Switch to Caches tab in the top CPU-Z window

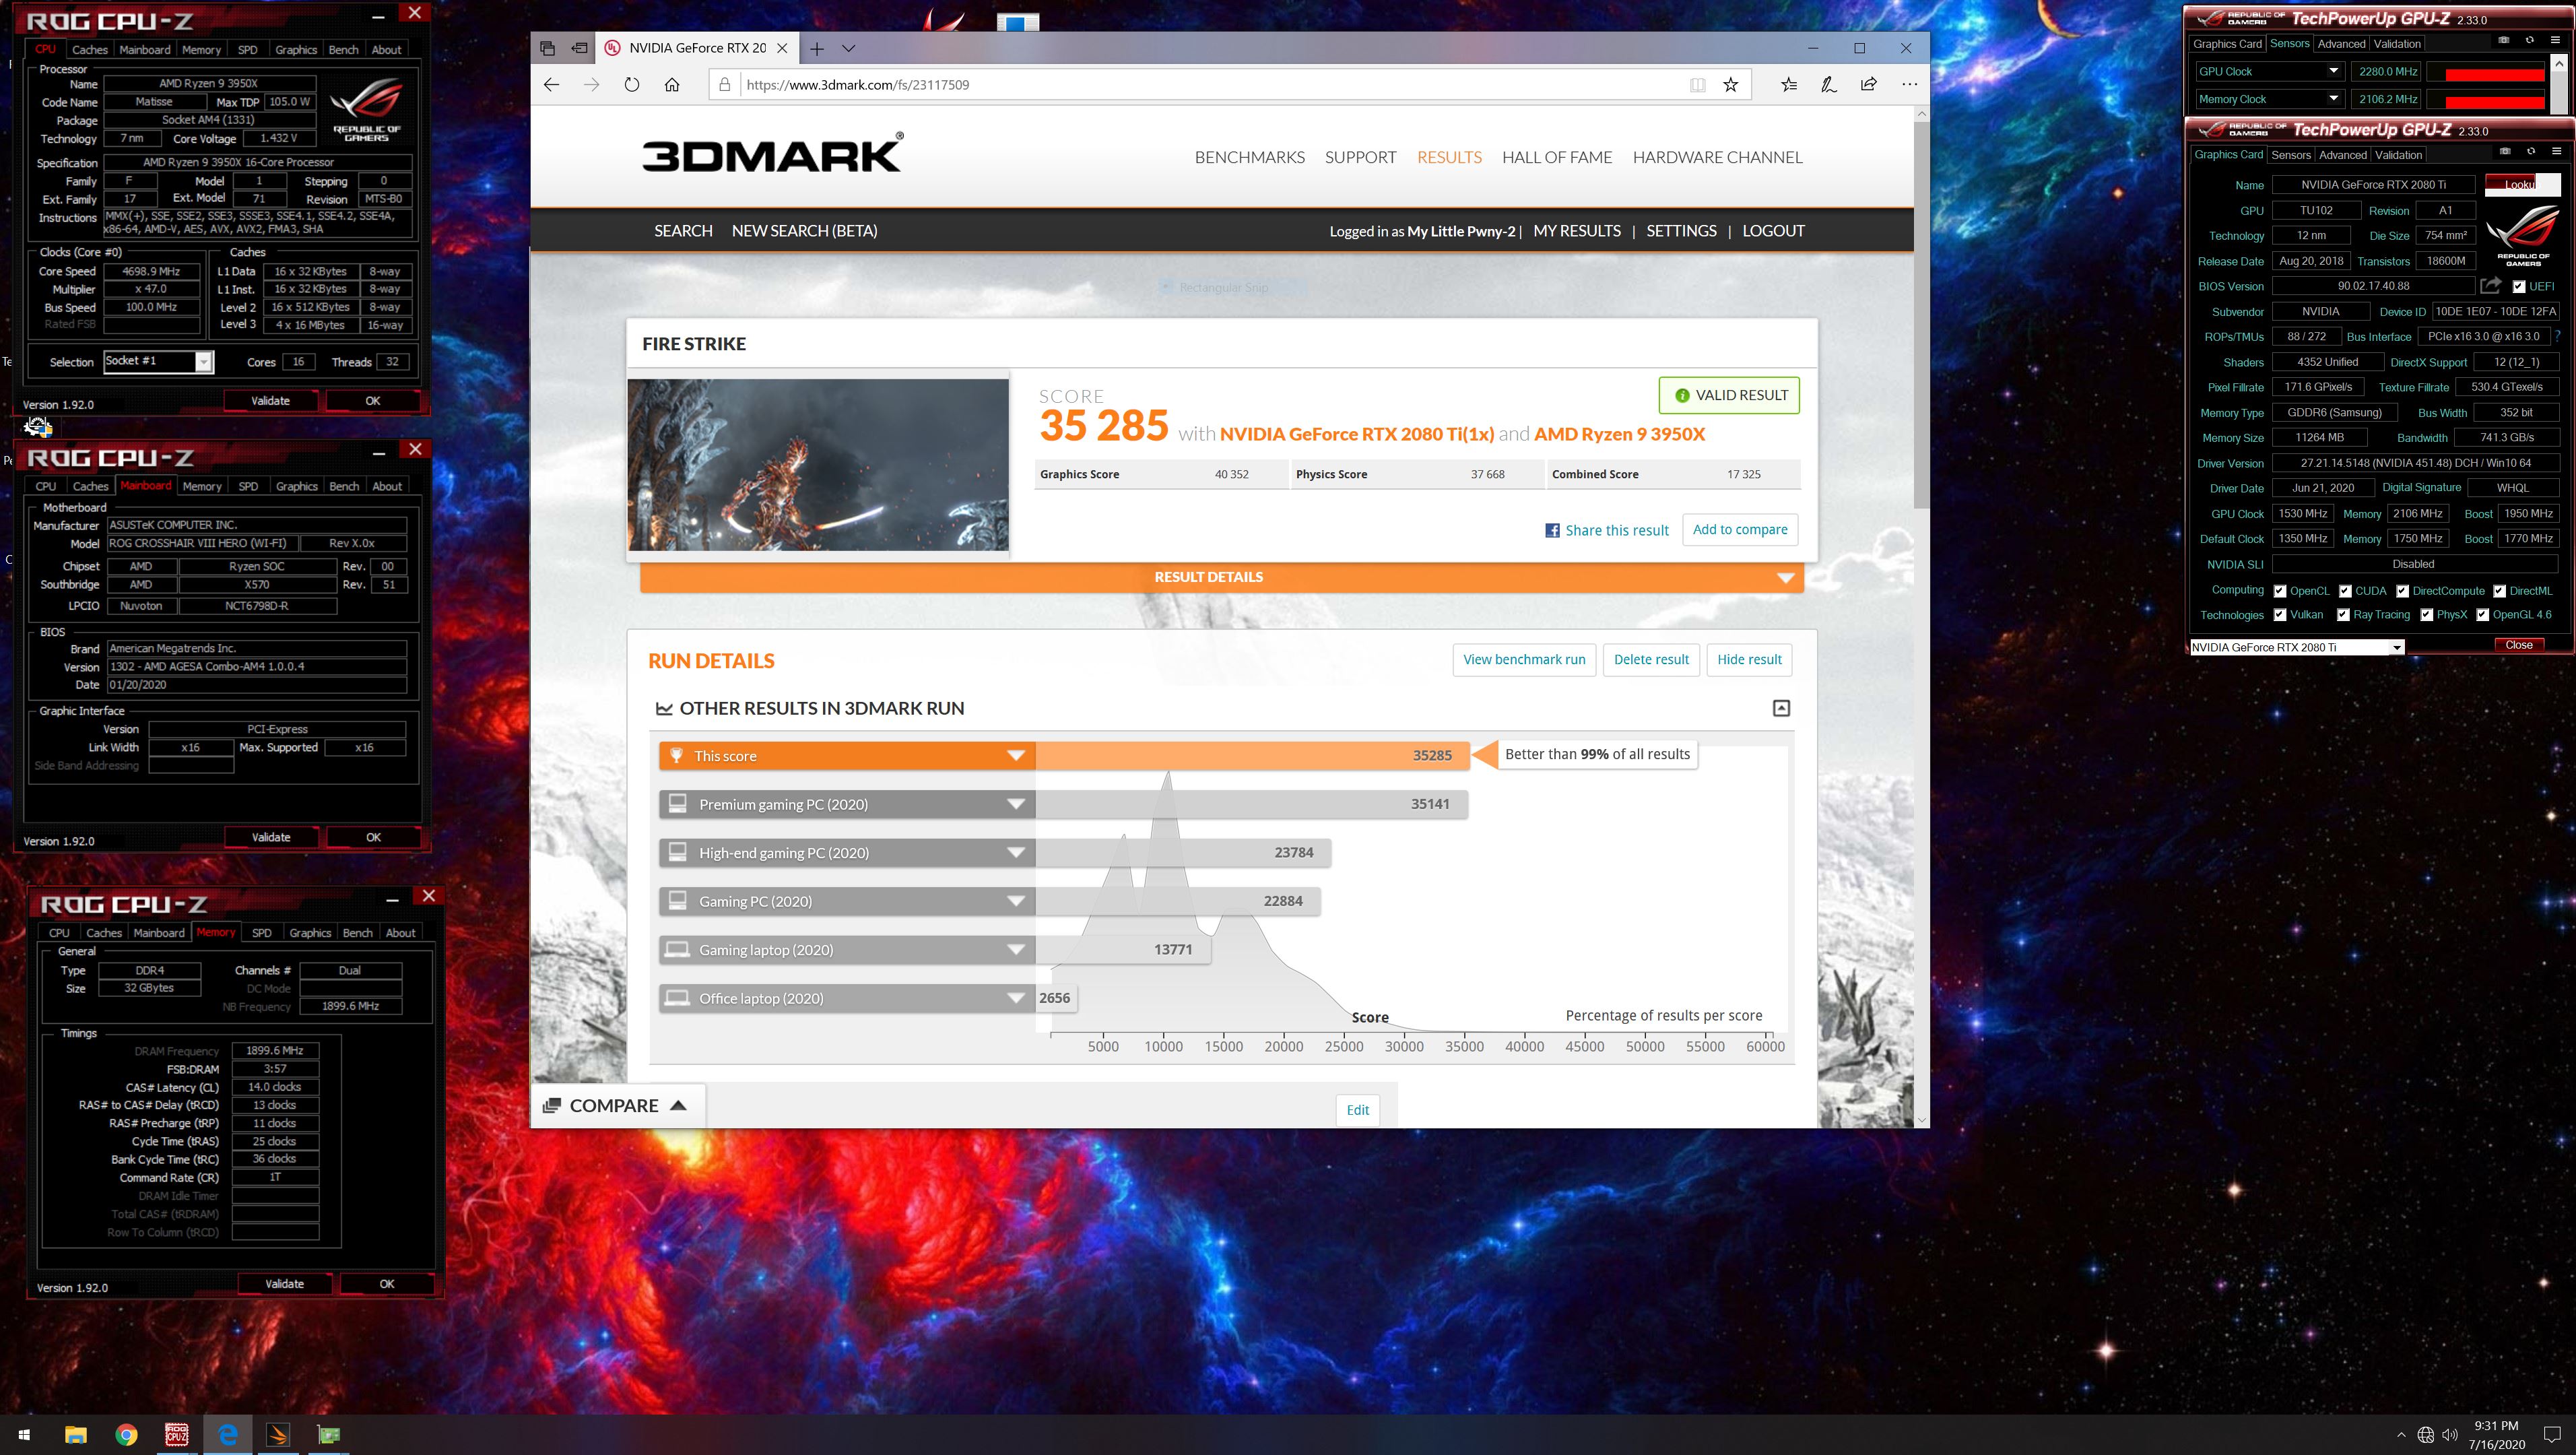tap(89, 50)
